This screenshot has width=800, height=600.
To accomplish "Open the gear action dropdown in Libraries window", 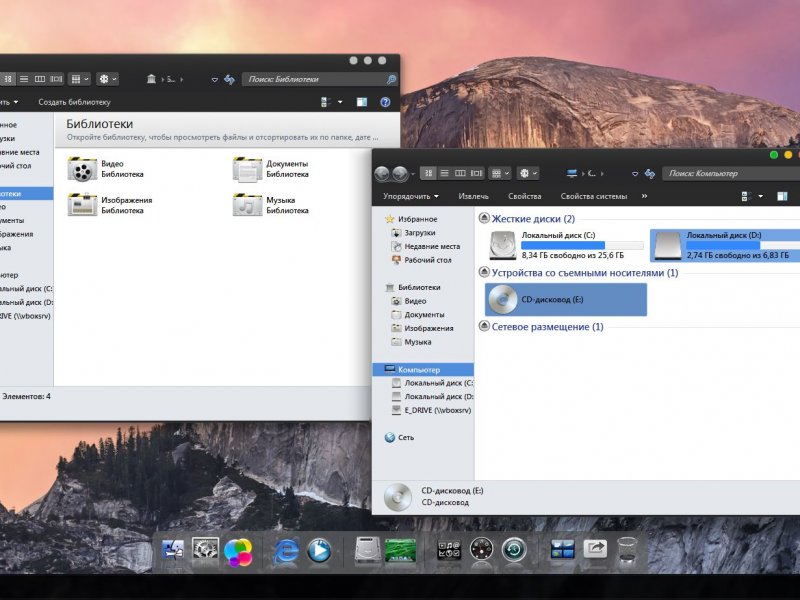I will 108,79.
